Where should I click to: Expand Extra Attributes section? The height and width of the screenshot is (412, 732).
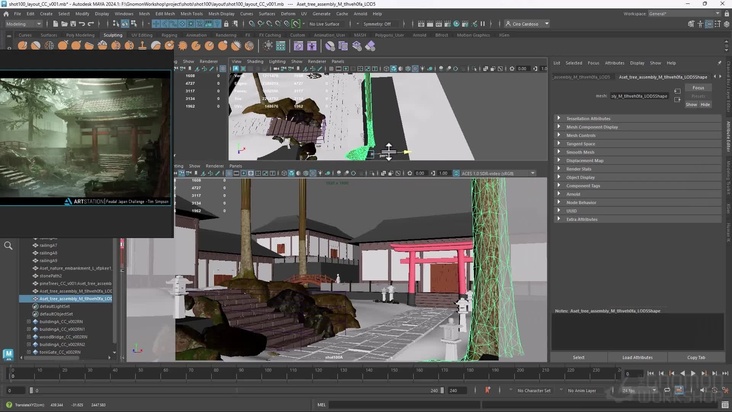coord(637,219)
